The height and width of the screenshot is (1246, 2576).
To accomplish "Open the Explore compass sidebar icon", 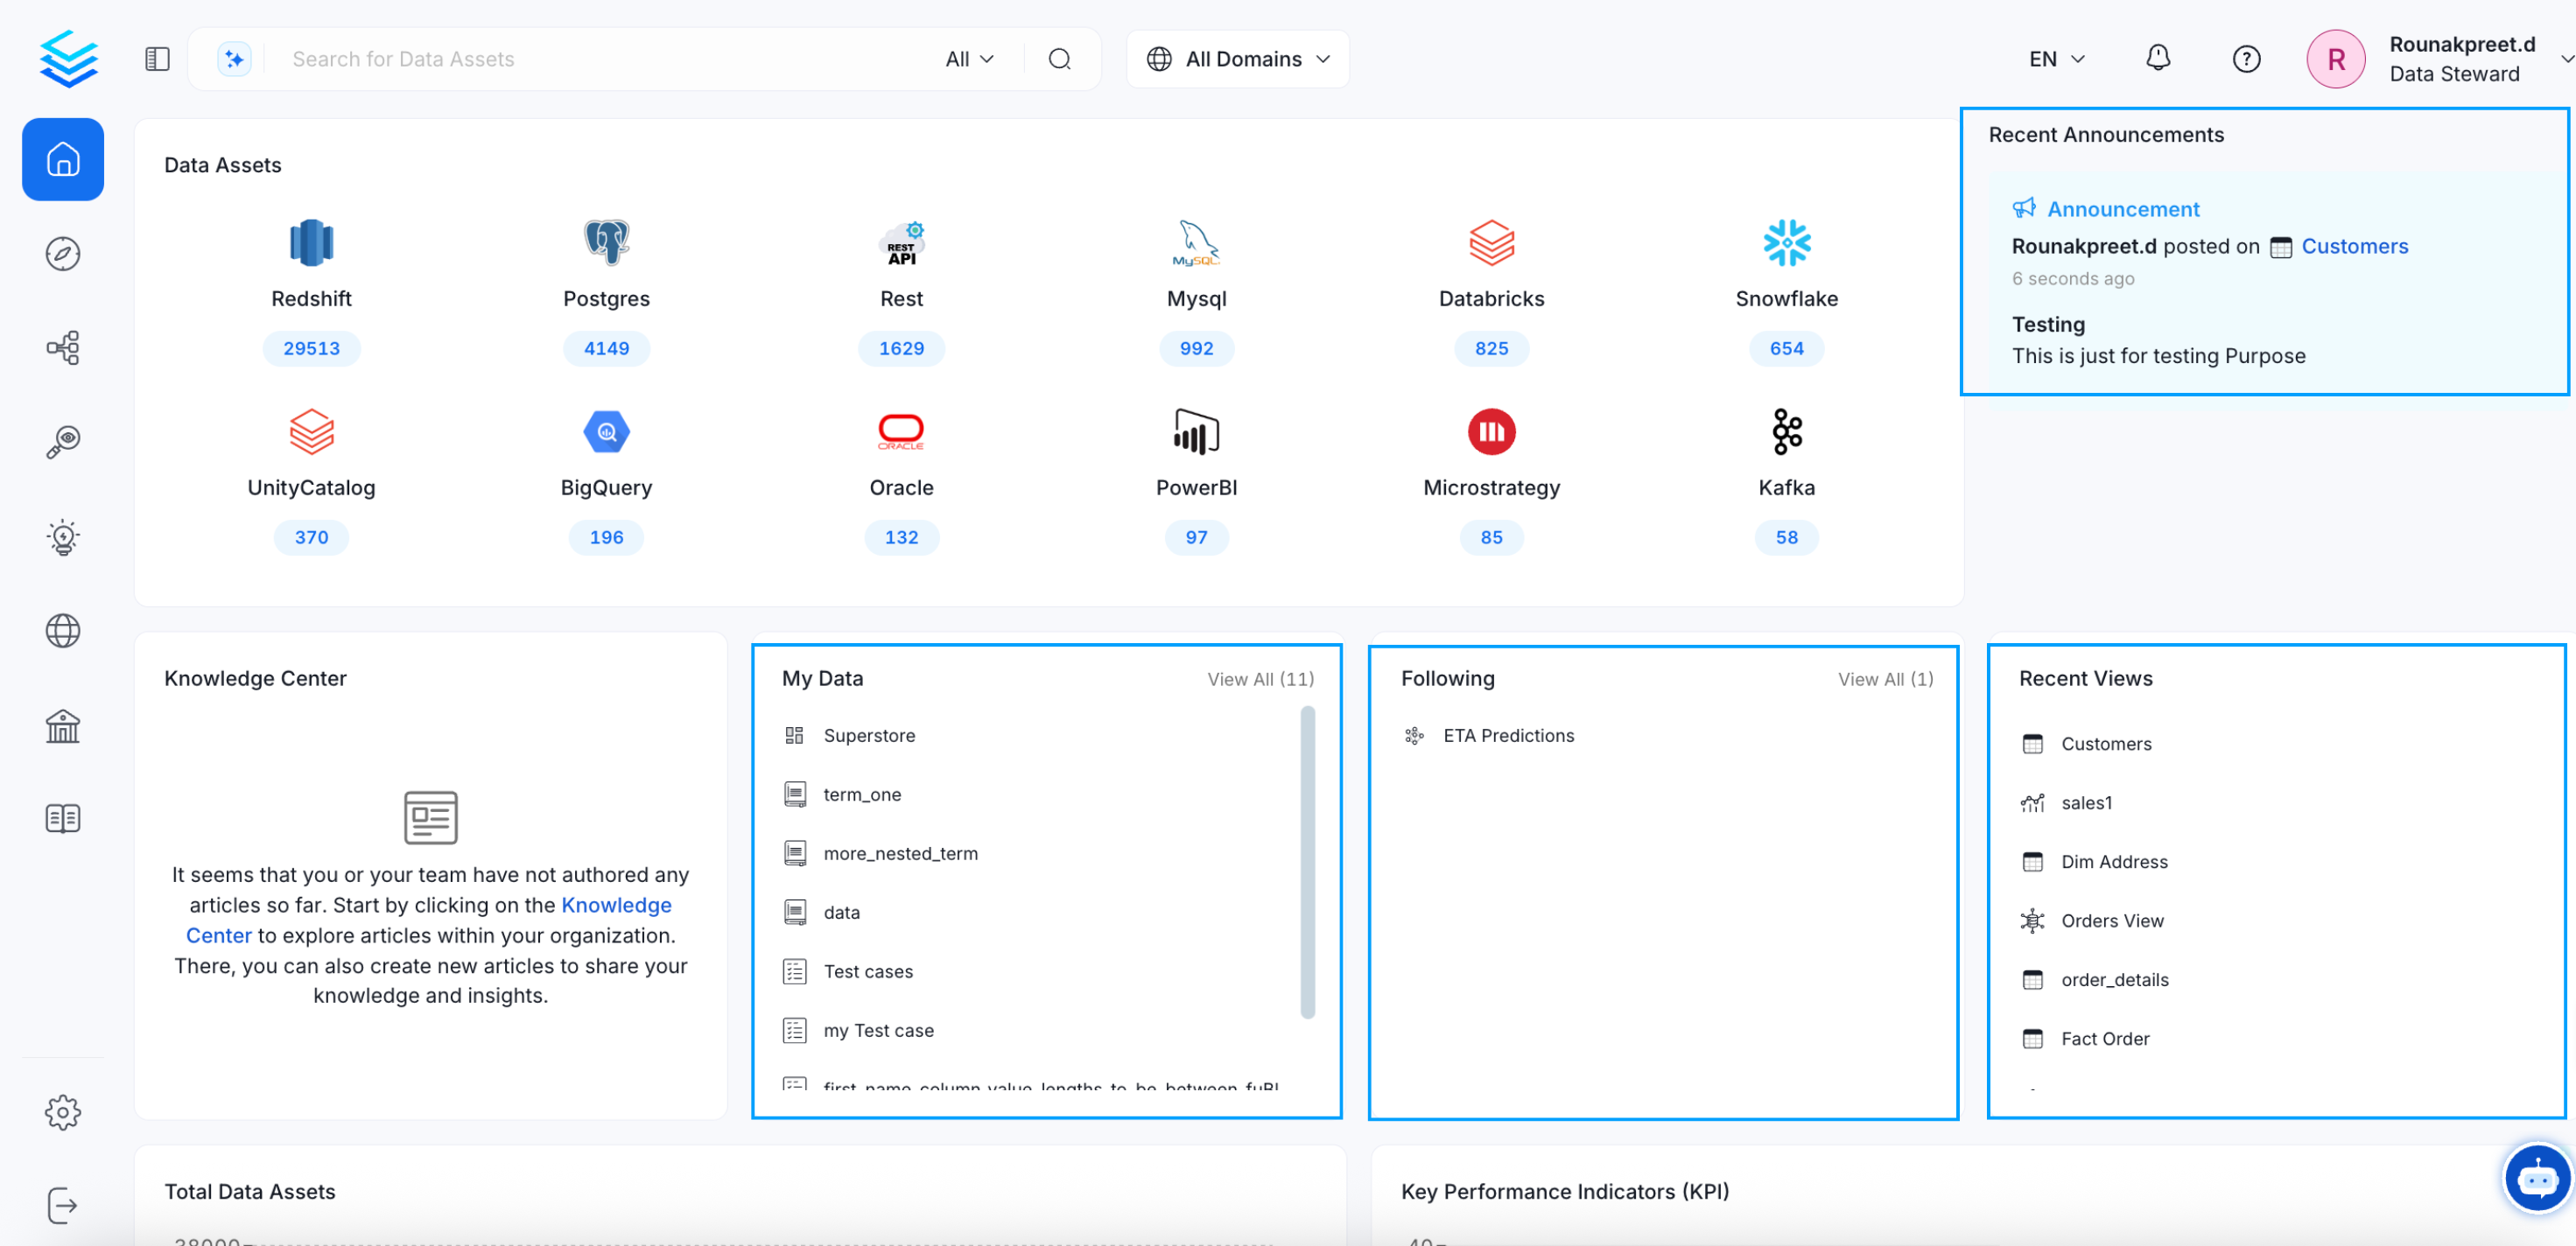I will [63, 254].
